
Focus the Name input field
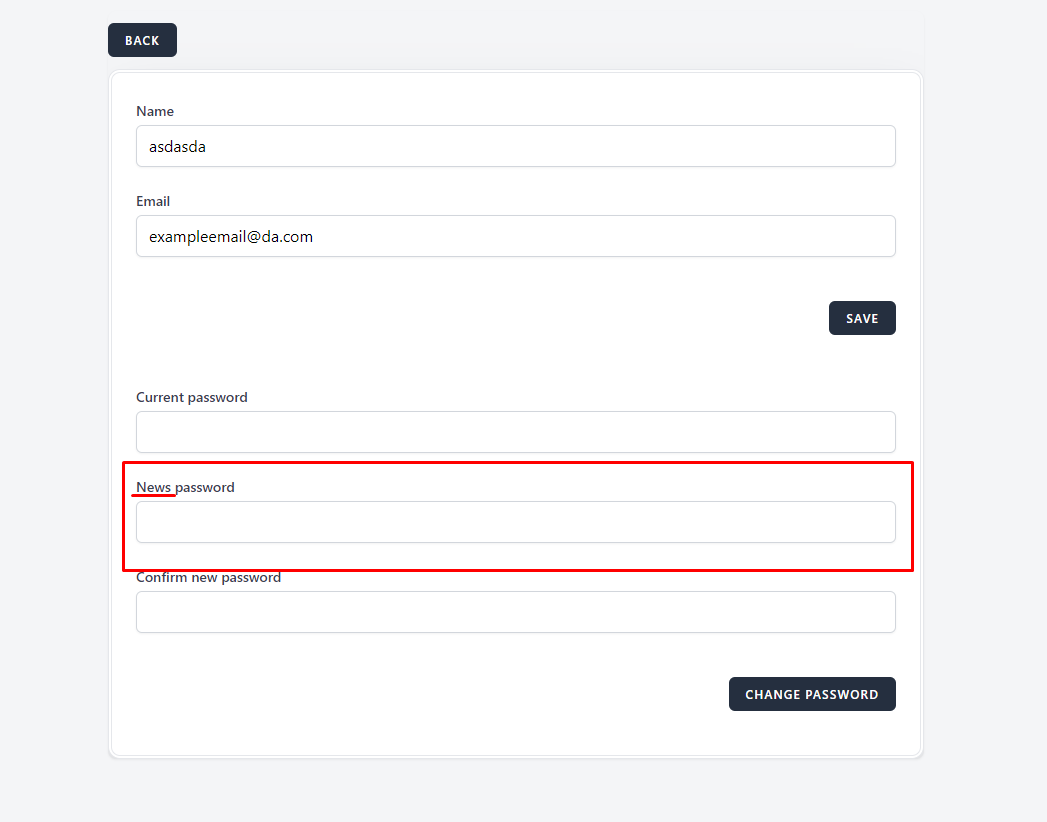pos(515,146)
